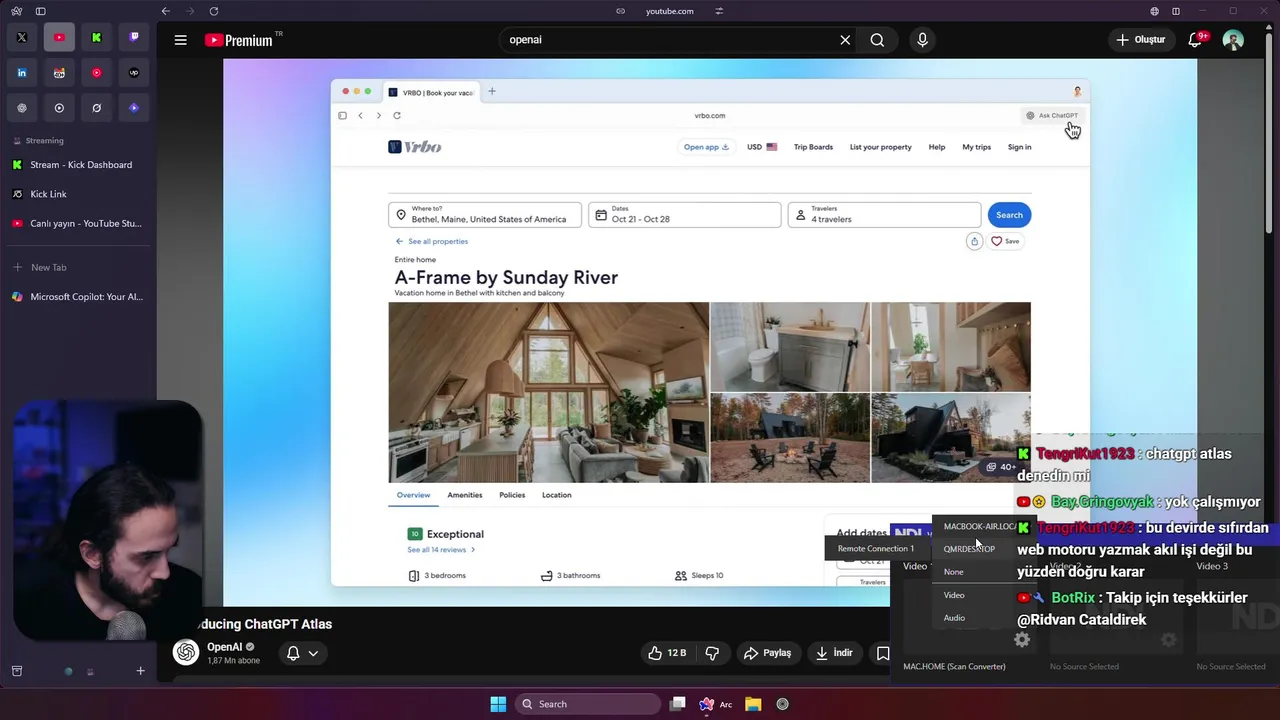Open the LinkedIn pinned tab

(21, 73)
